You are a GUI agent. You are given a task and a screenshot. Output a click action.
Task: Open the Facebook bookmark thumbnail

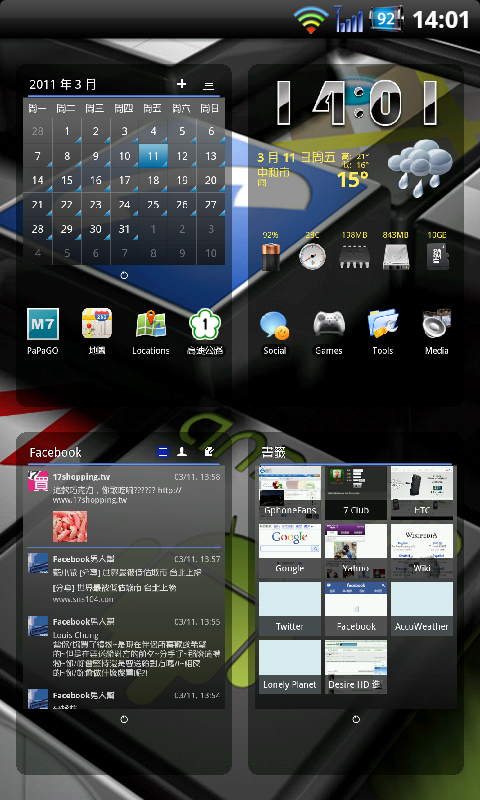(x=356, y=608)
